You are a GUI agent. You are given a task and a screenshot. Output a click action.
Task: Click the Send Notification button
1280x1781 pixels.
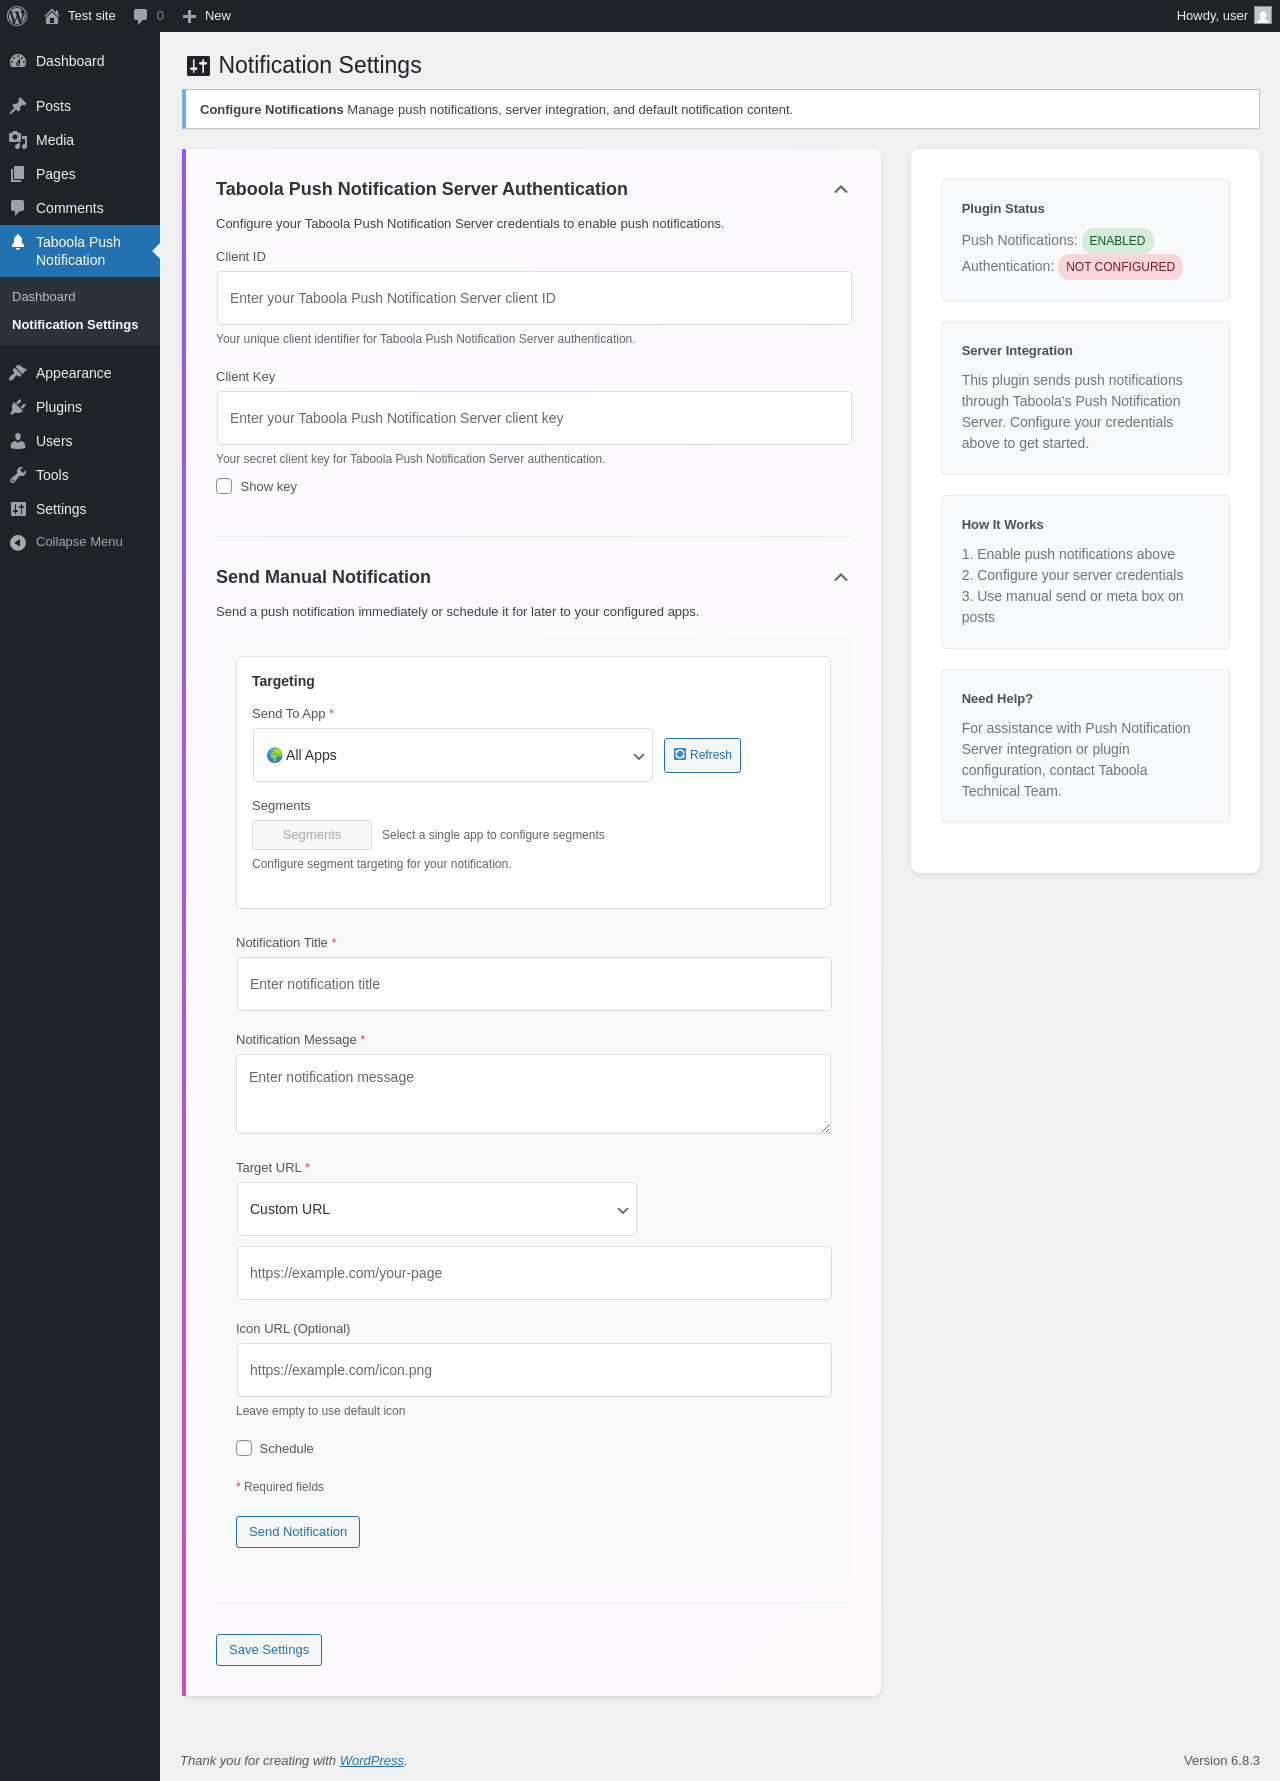pos(298,1532)
